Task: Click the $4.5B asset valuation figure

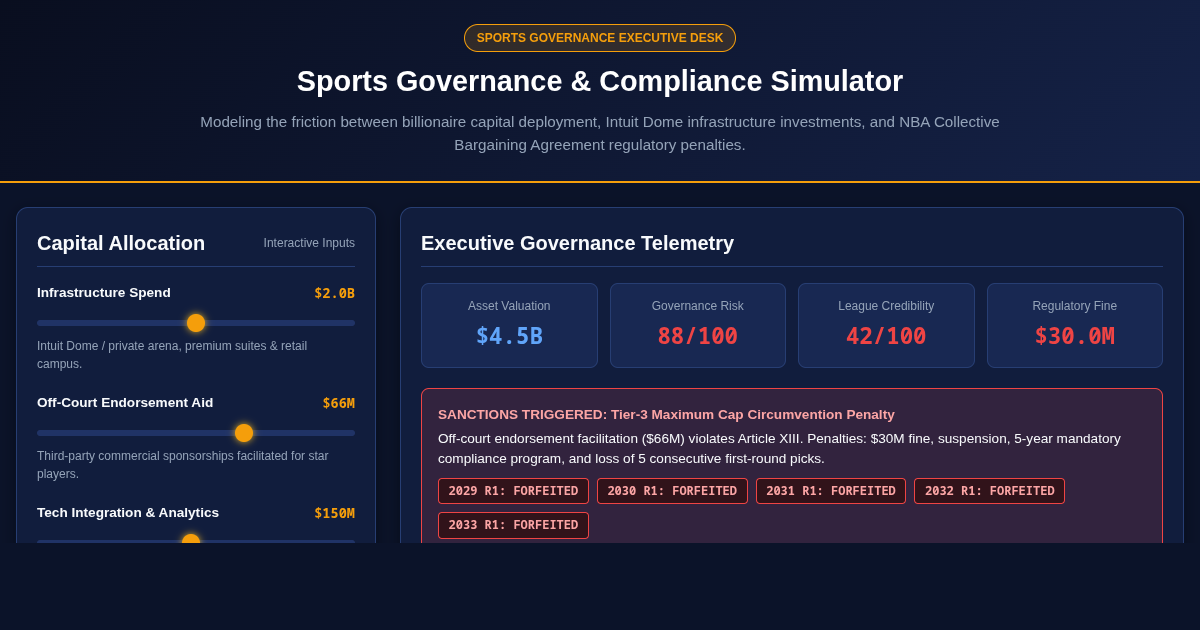Action: (x=509, y=337)
